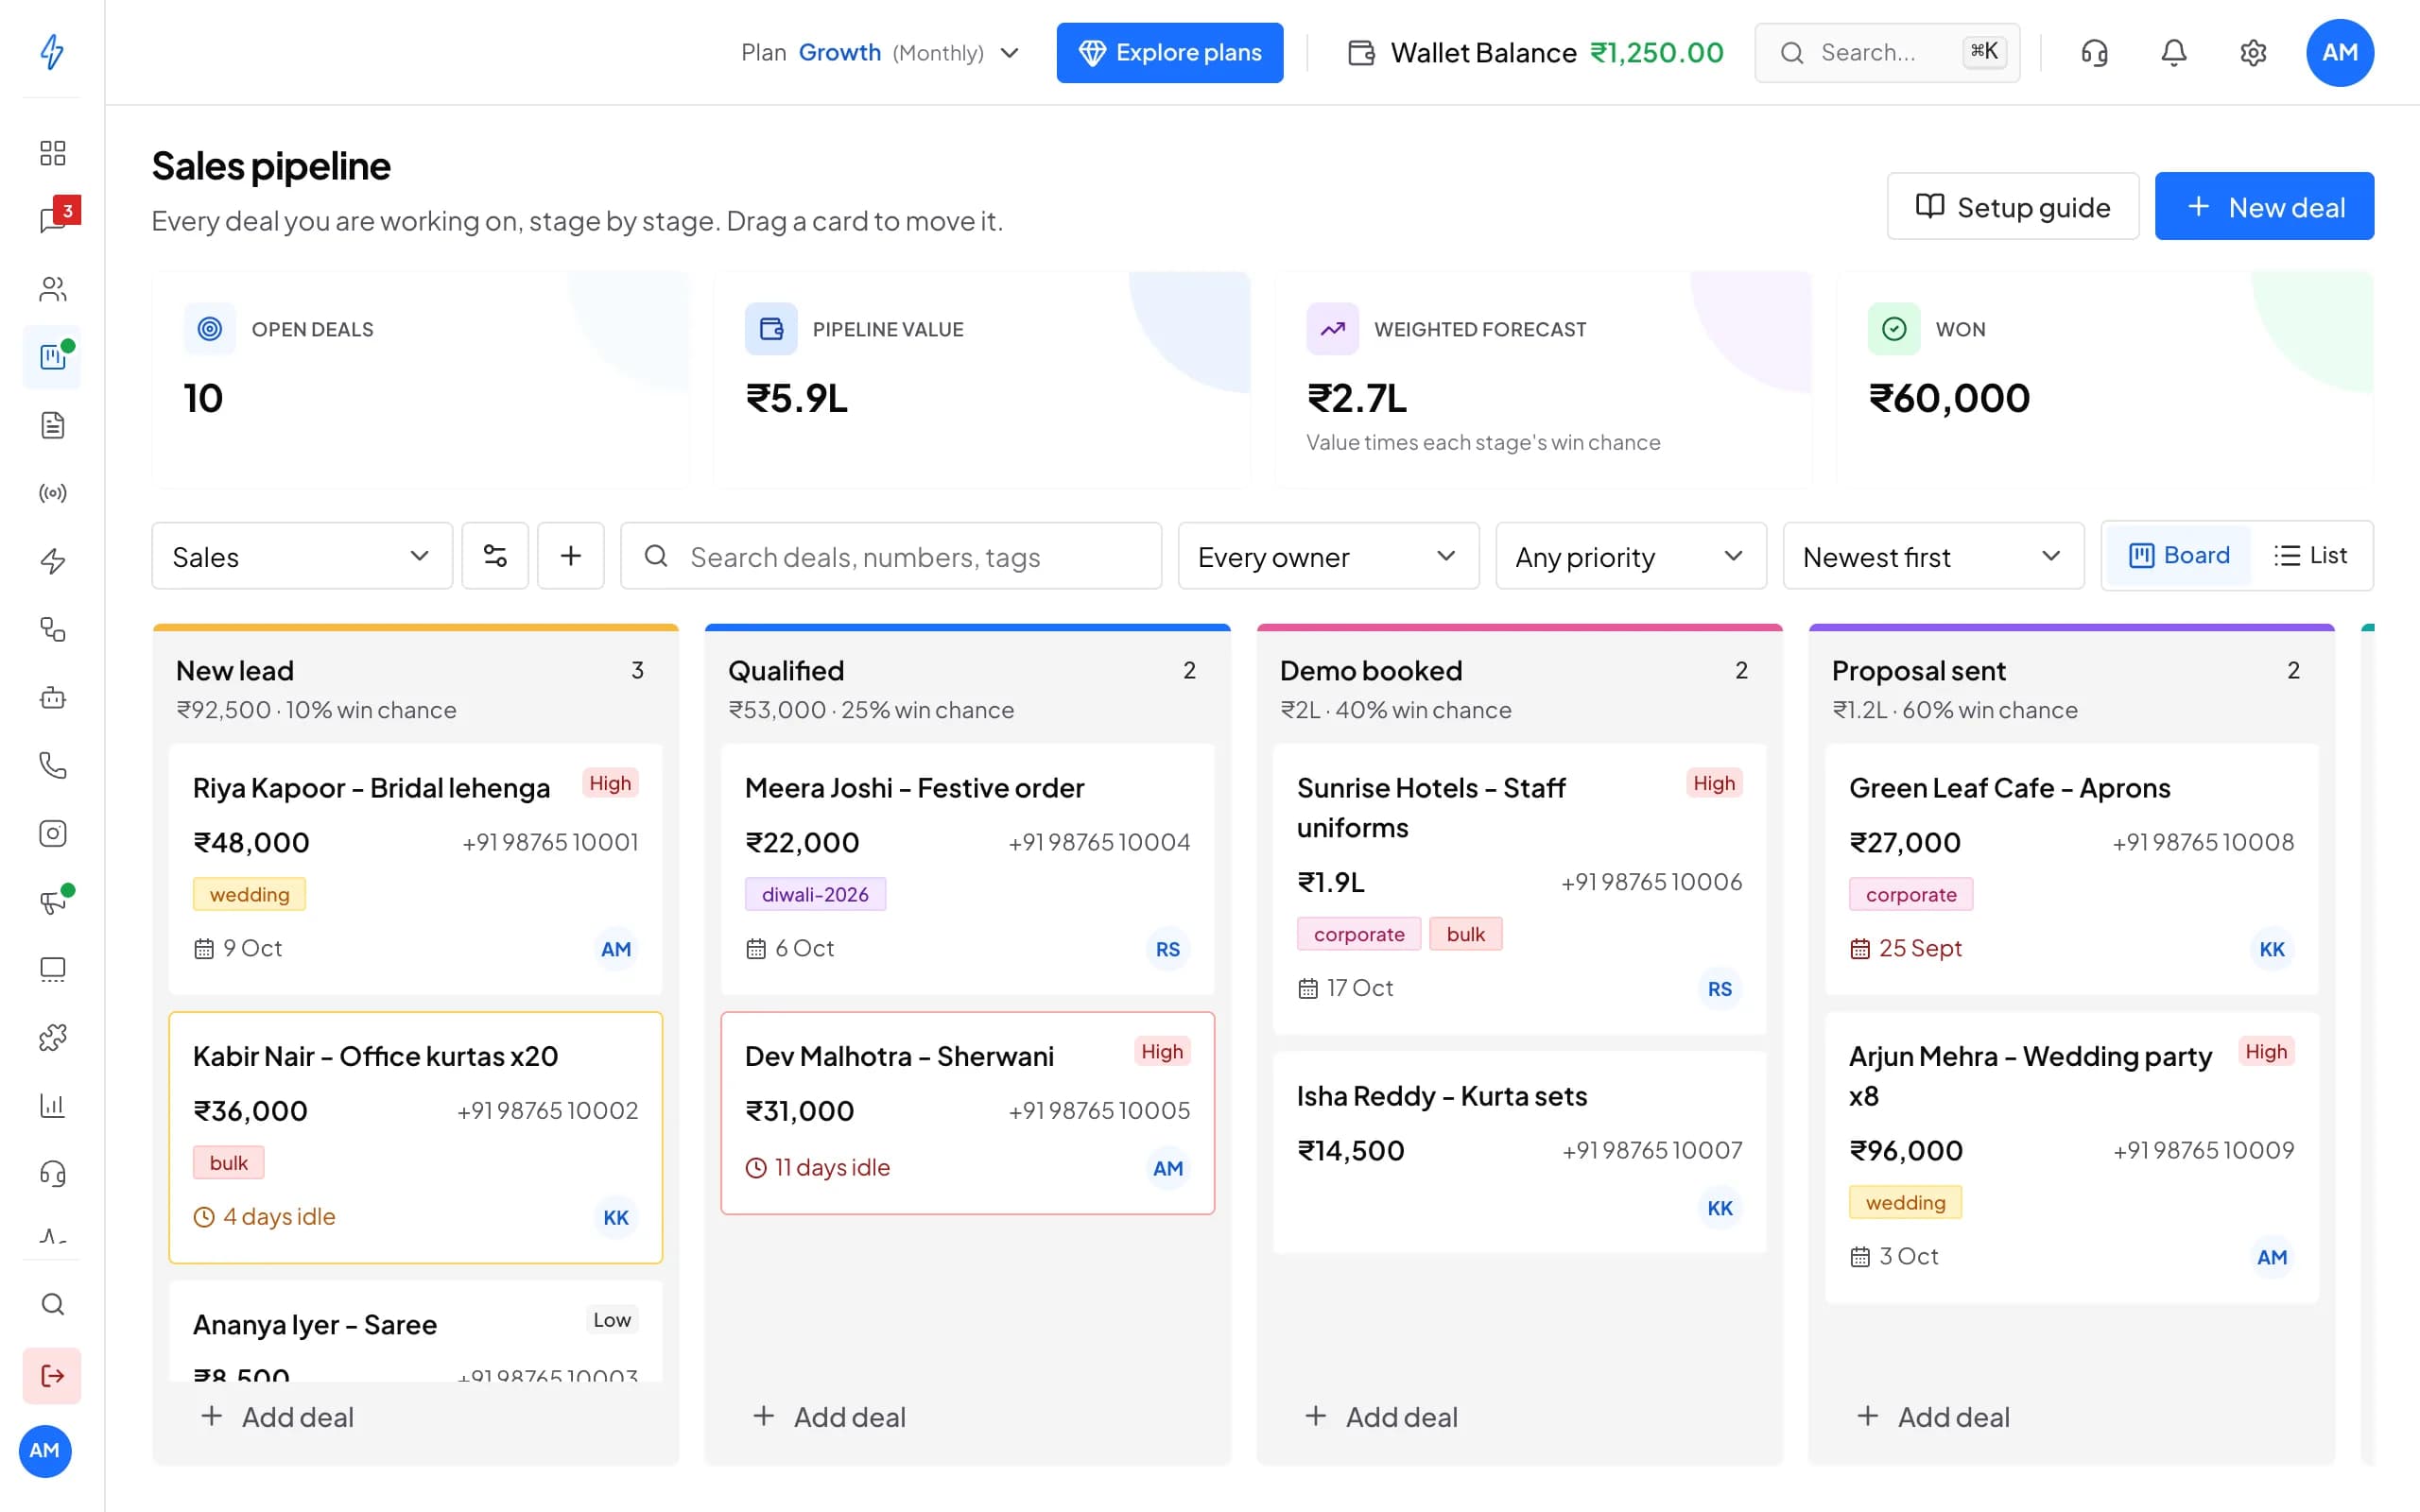The image size is (2420, 1512).
Task: Click the diwali-2026 tag
Action: tap(815, 894)
